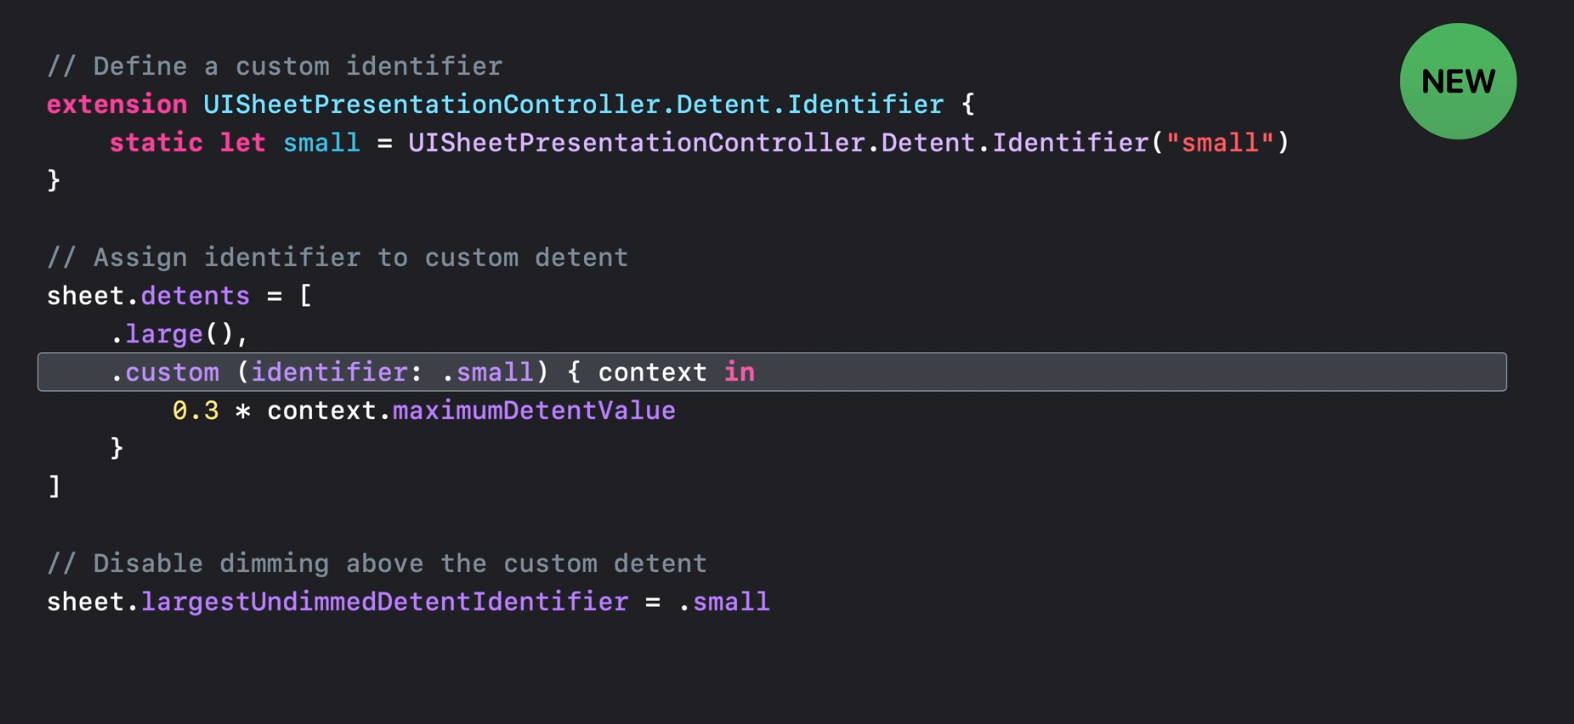Click the 'Disable dimming' comment line
1574x724 pixels.
(x=377, y=563)
